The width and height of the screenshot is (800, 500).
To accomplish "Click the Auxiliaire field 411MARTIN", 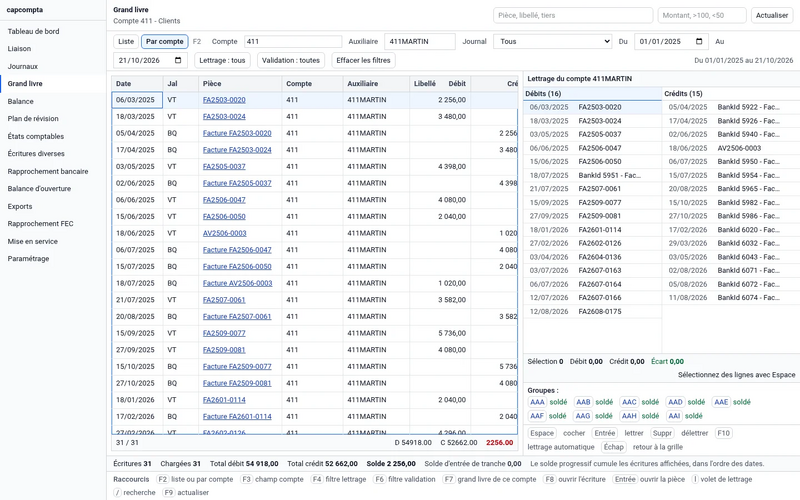I will click(x=419, y=41).
